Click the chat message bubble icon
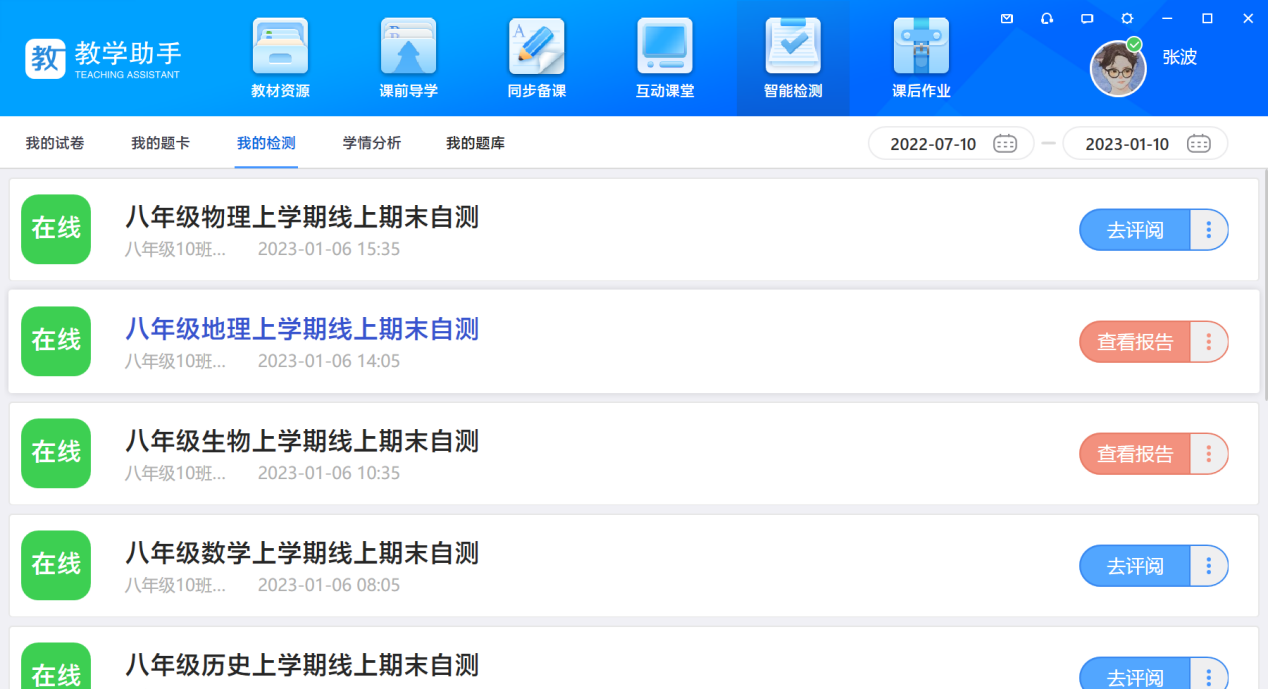 pyautogui.click(x=1087, y=18)
